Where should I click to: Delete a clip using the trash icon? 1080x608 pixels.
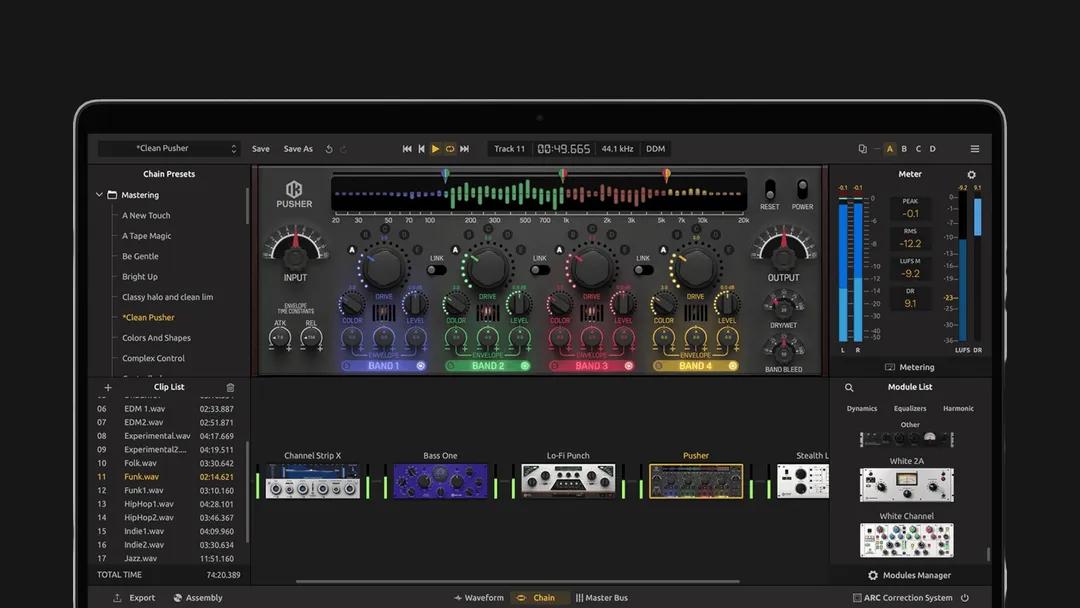(230, 387)
